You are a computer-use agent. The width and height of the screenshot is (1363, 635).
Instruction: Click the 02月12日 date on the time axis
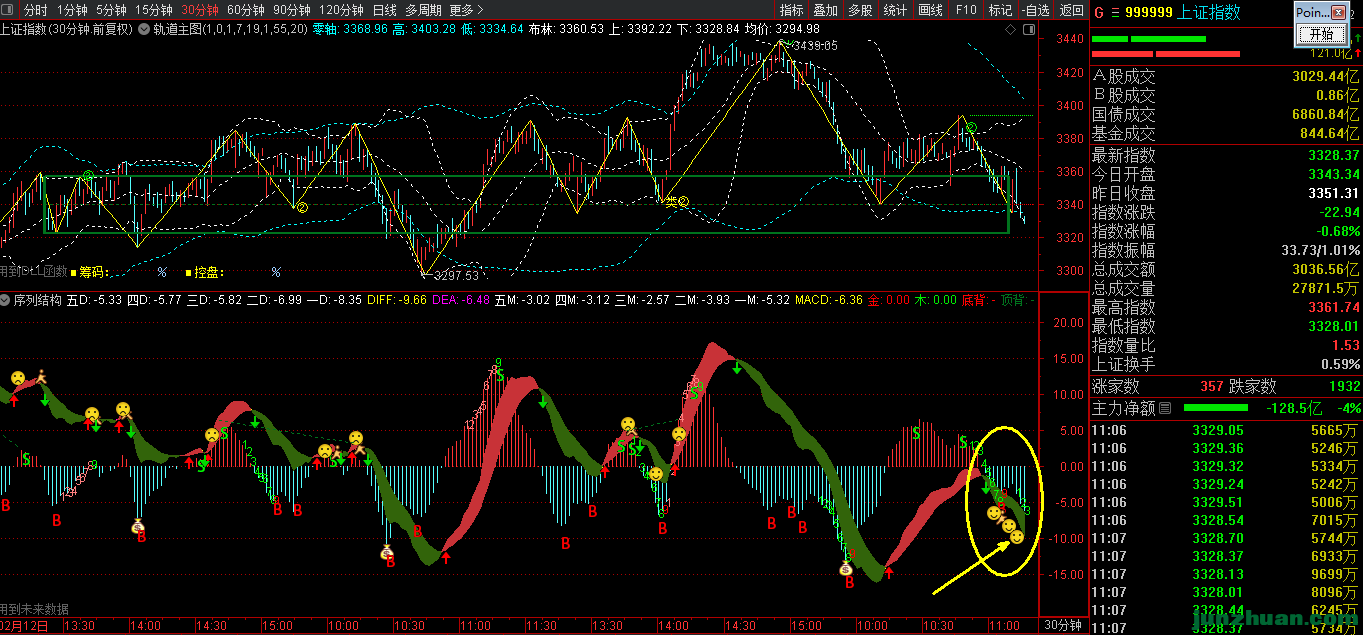point(24,625)
